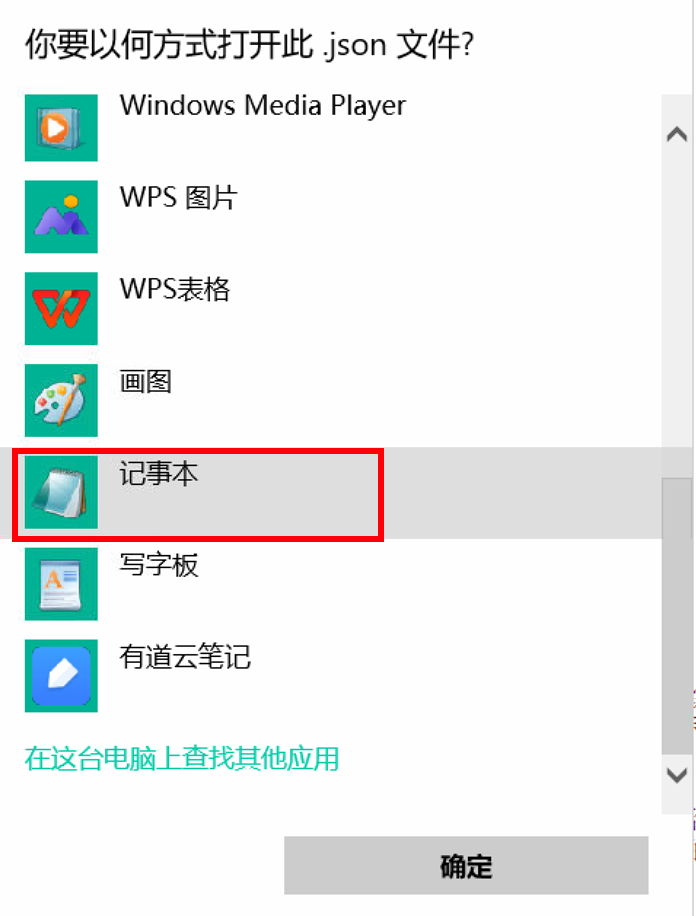Select the highlighted 记事本 entry label

click(x=159, y=473)
